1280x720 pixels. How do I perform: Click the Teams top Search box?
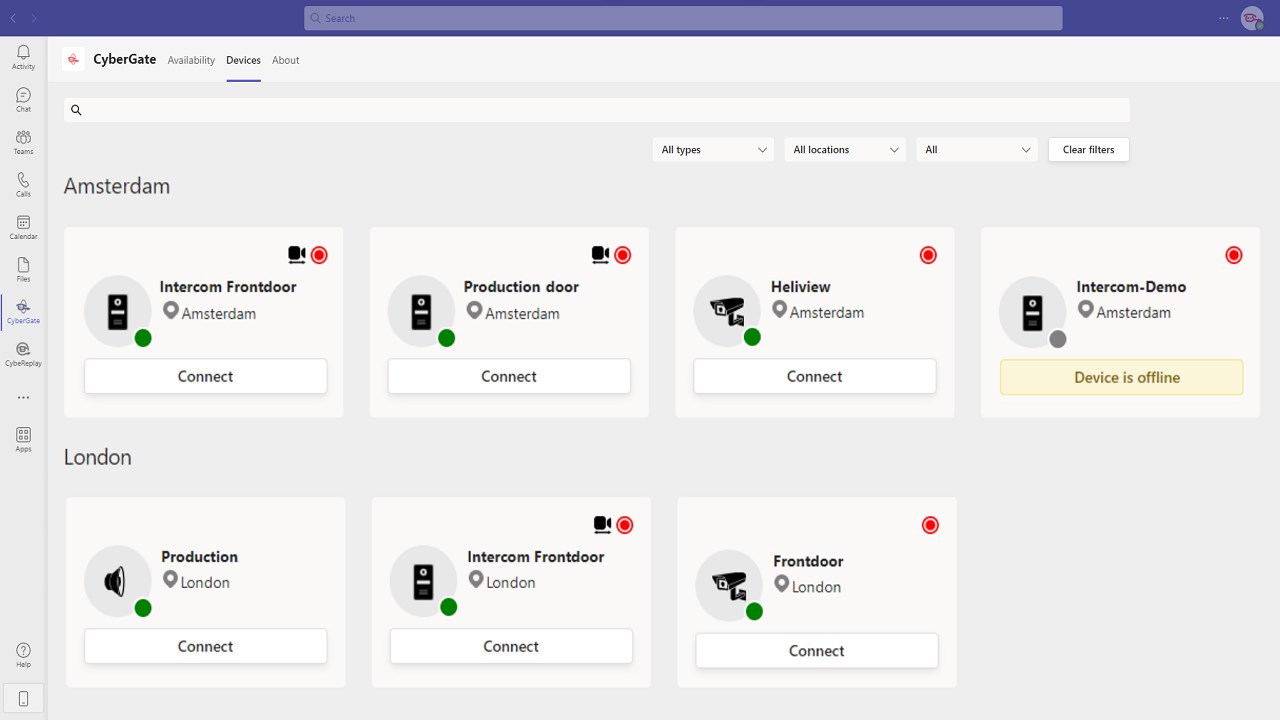683,18
